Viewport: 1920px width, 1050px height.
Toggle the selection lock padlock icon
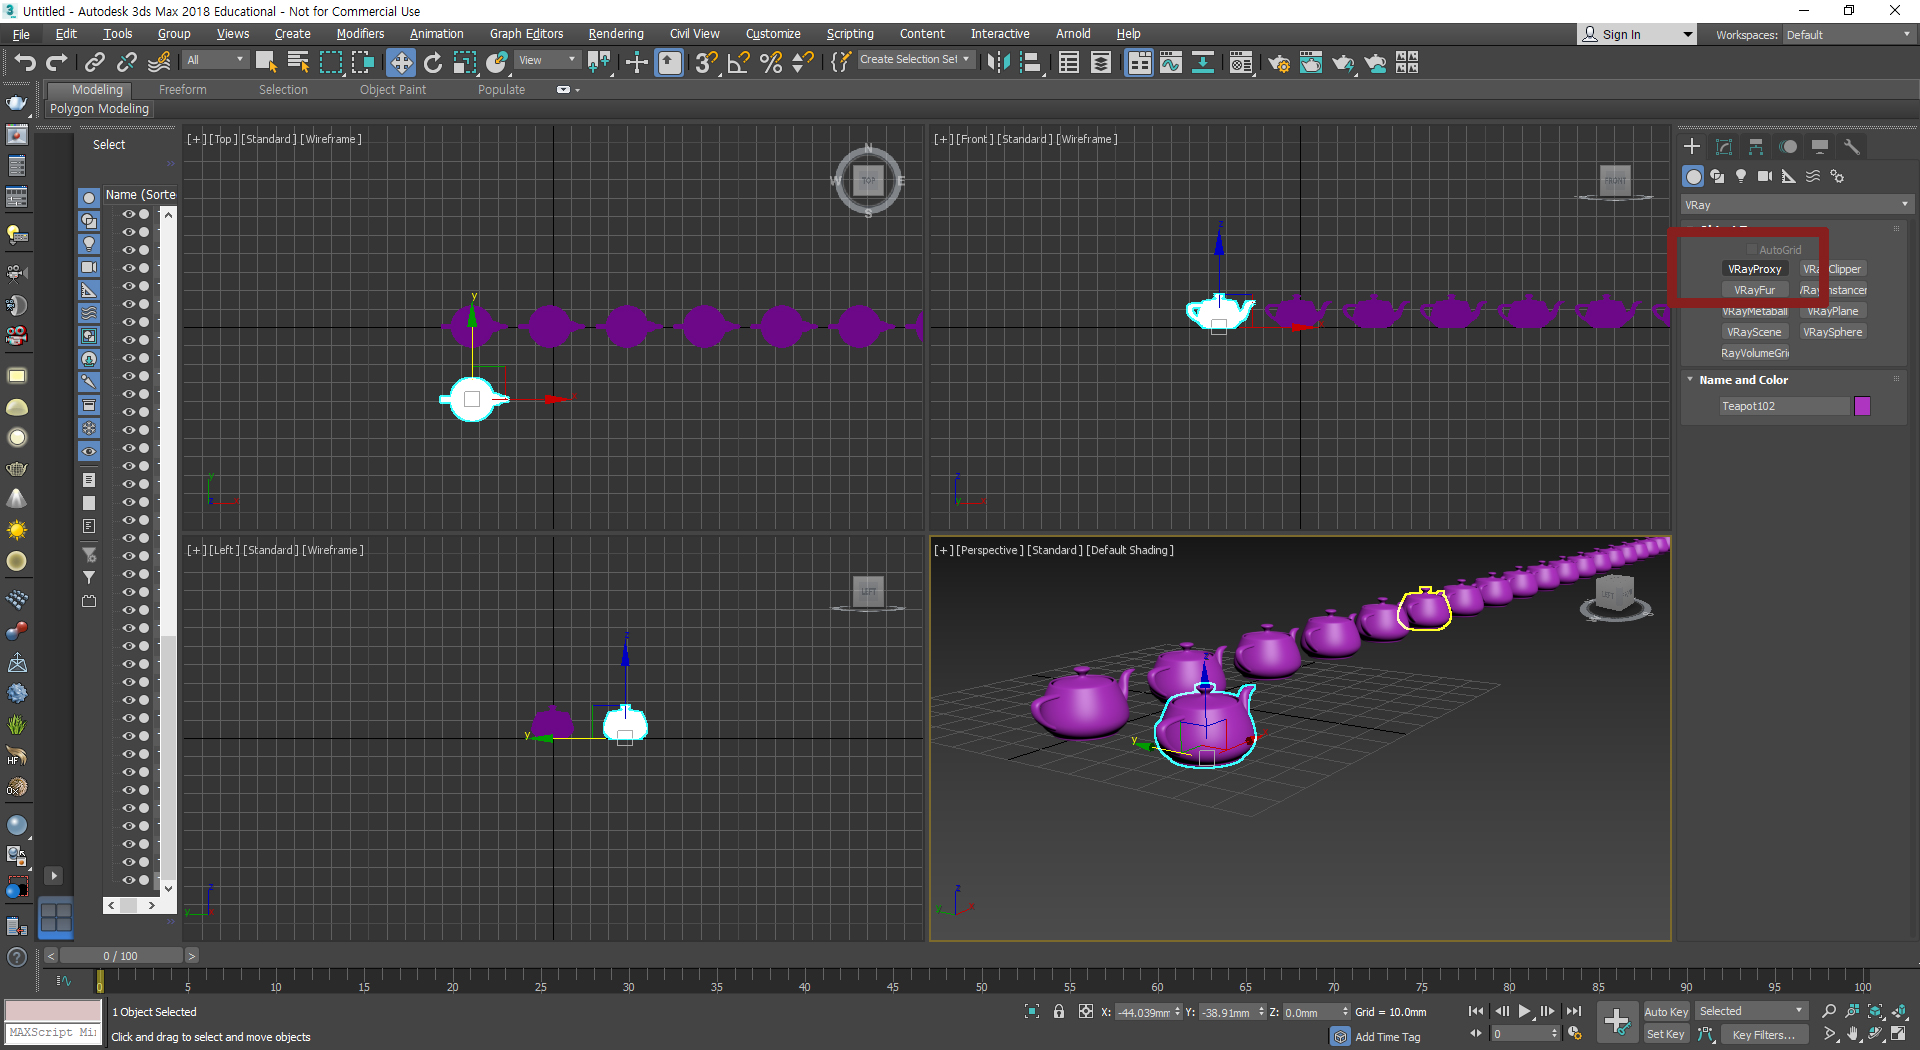pos(1059,1012)
